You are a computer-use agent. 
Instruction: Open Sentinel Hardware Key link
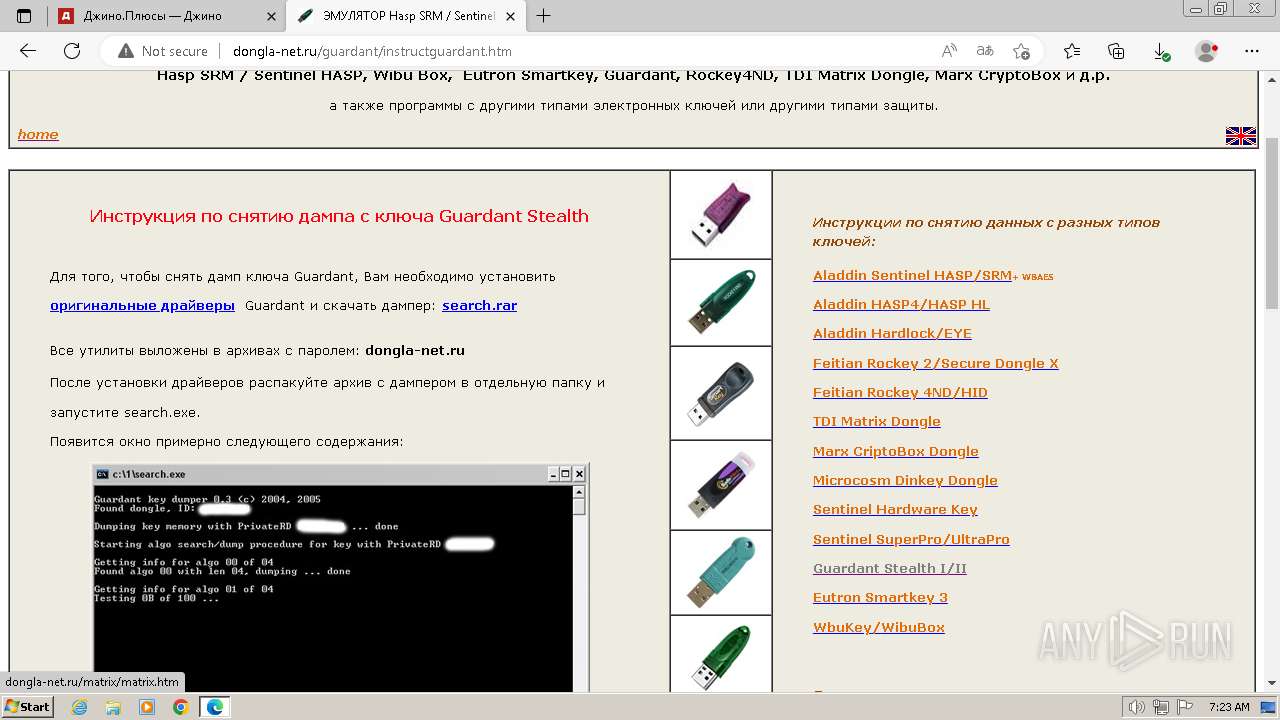[x=895, y=509]
